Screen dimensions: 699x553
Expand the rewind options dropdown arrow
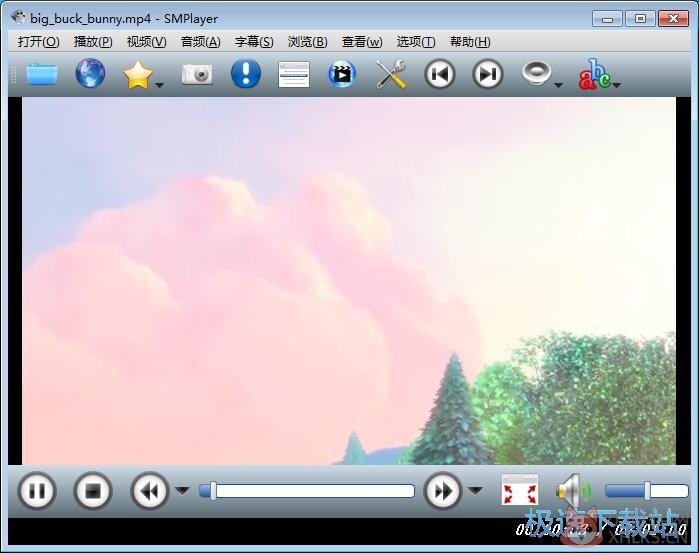pos(182,491)
